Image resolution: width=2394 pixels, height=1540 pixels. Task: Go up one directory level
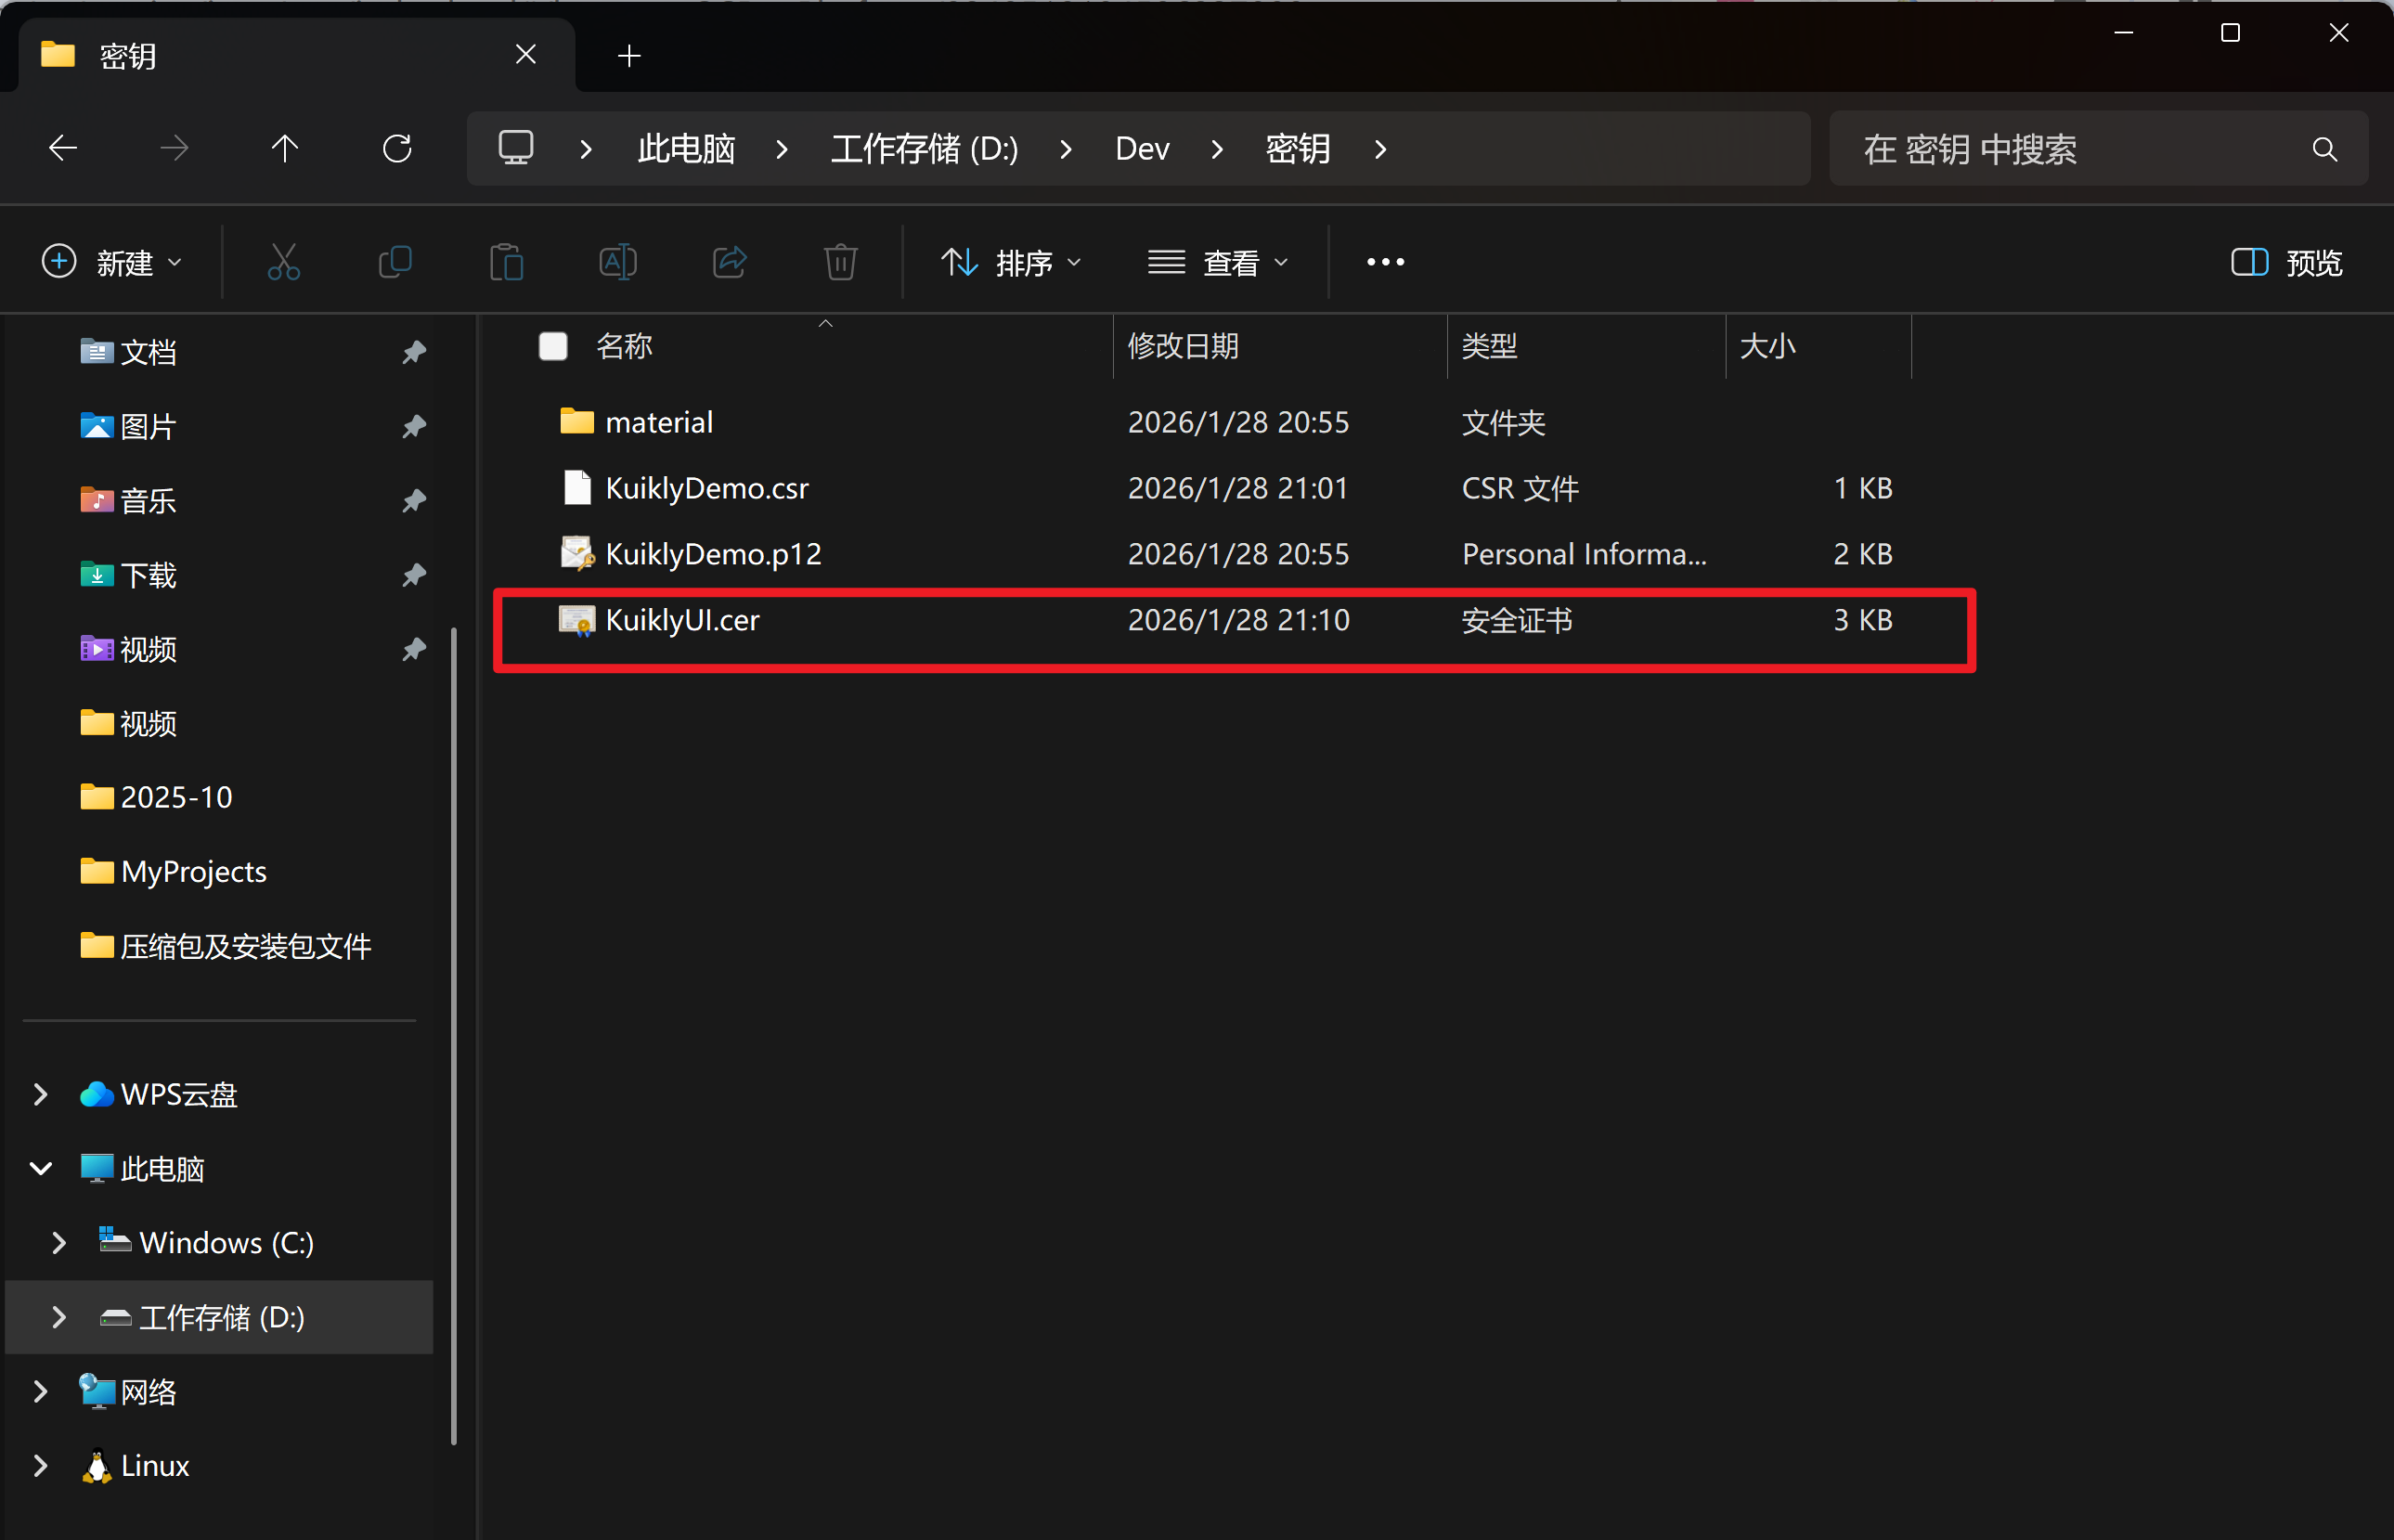[285, 149]
